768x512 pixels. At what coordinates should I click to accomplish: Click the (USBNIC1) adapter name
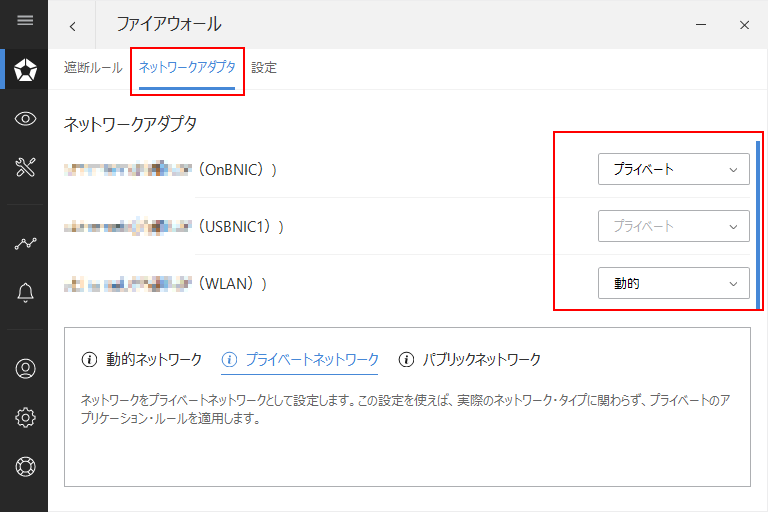(174, 226)
